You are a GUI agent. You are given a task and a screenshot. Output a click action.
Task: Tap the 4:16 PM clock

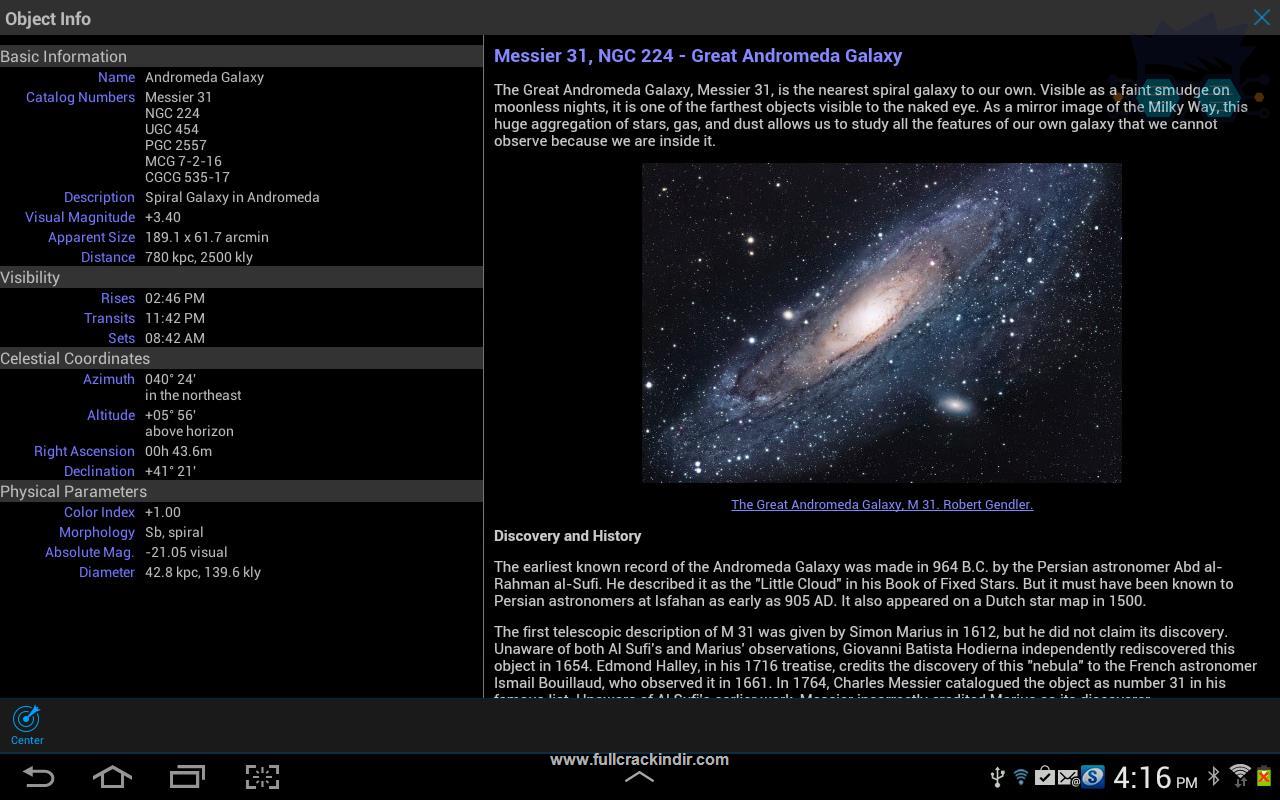coord(1155,777)
